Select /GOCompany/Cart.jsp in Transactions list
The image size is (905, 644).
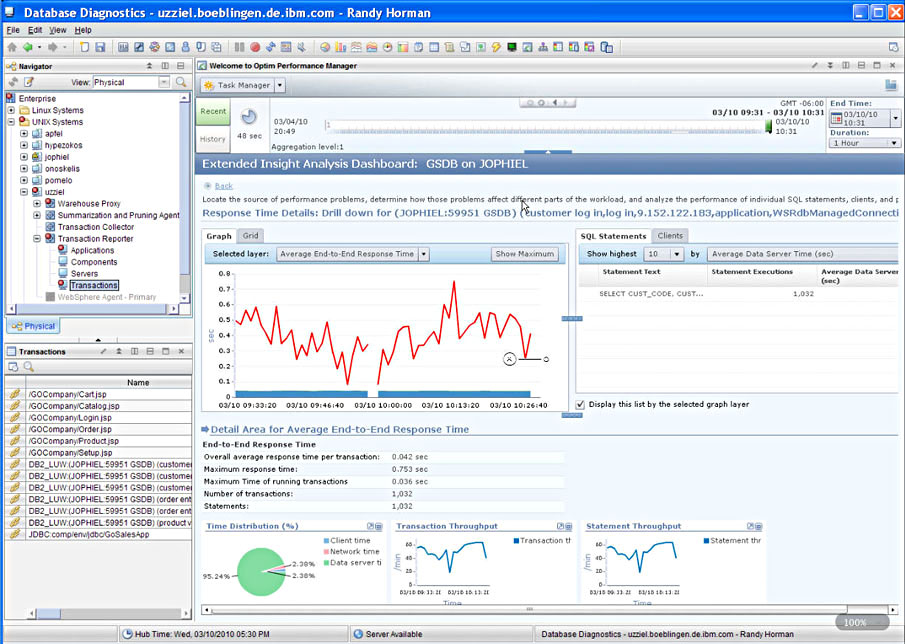[66, 394]
